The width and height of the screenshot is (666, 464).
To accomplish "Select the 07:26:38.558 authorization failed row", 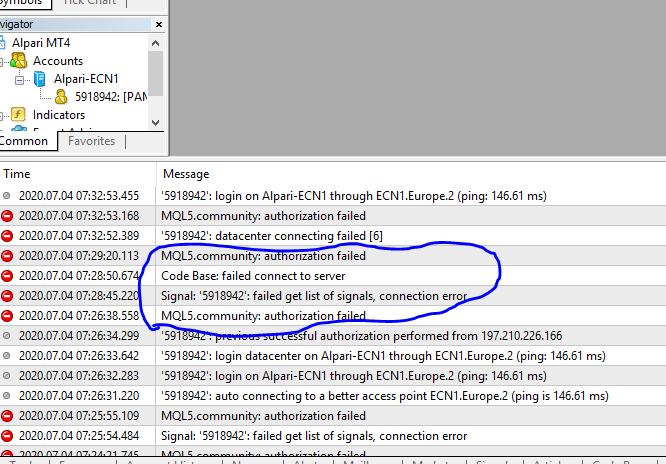I will [333, 316].
